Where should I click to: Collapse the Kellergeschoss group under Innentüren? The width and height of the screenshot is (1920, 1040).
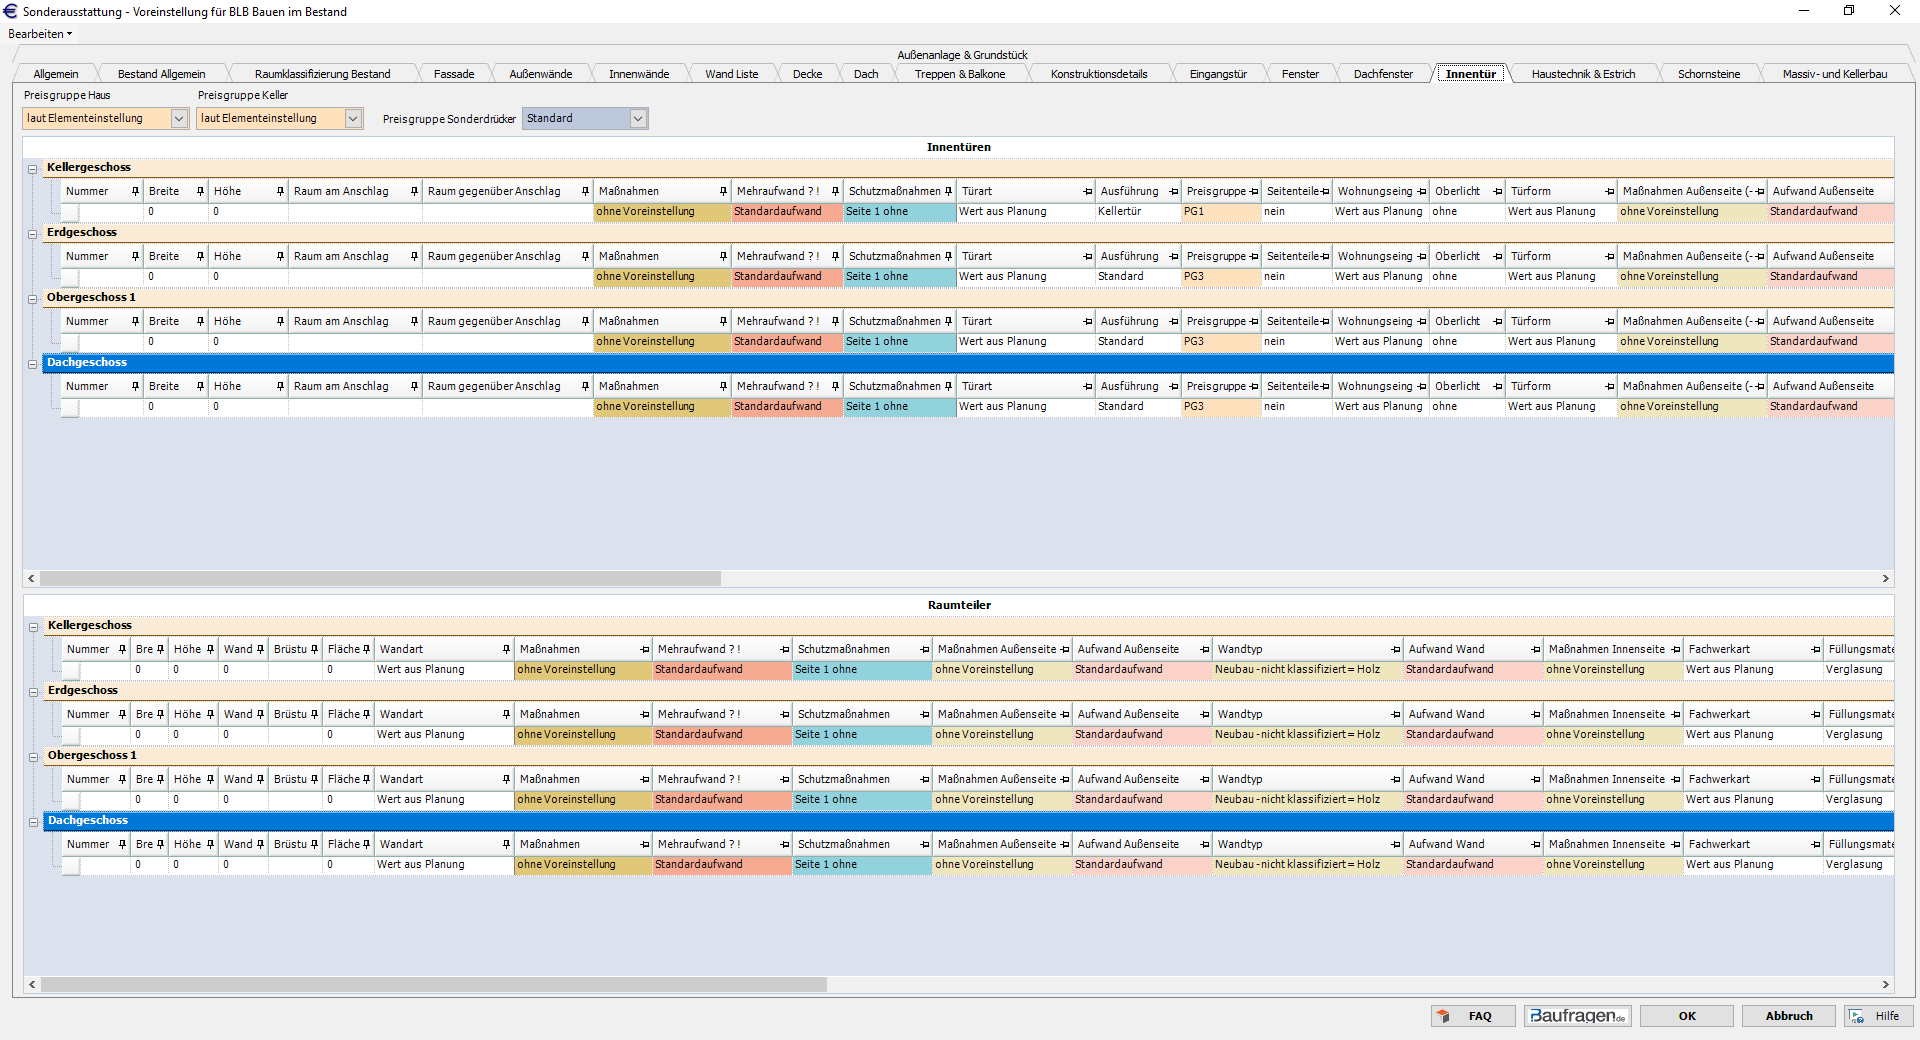click(x=33, y=169)
